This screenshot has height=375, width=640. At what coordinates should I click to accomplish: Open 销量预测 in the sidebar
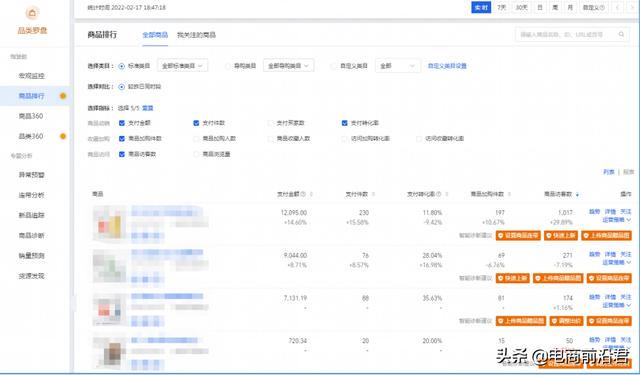31,256
